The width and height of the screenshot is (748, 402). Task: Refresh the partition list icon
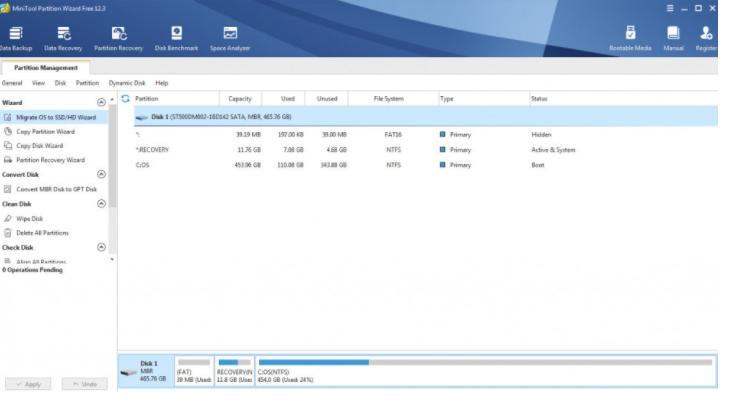coord(125,99)
